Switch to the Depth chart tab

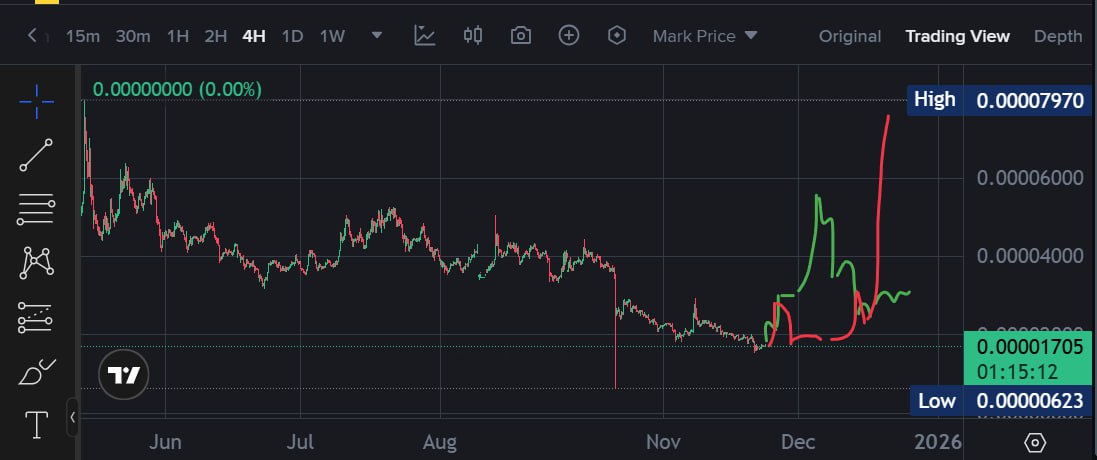tap(1057, 36)
